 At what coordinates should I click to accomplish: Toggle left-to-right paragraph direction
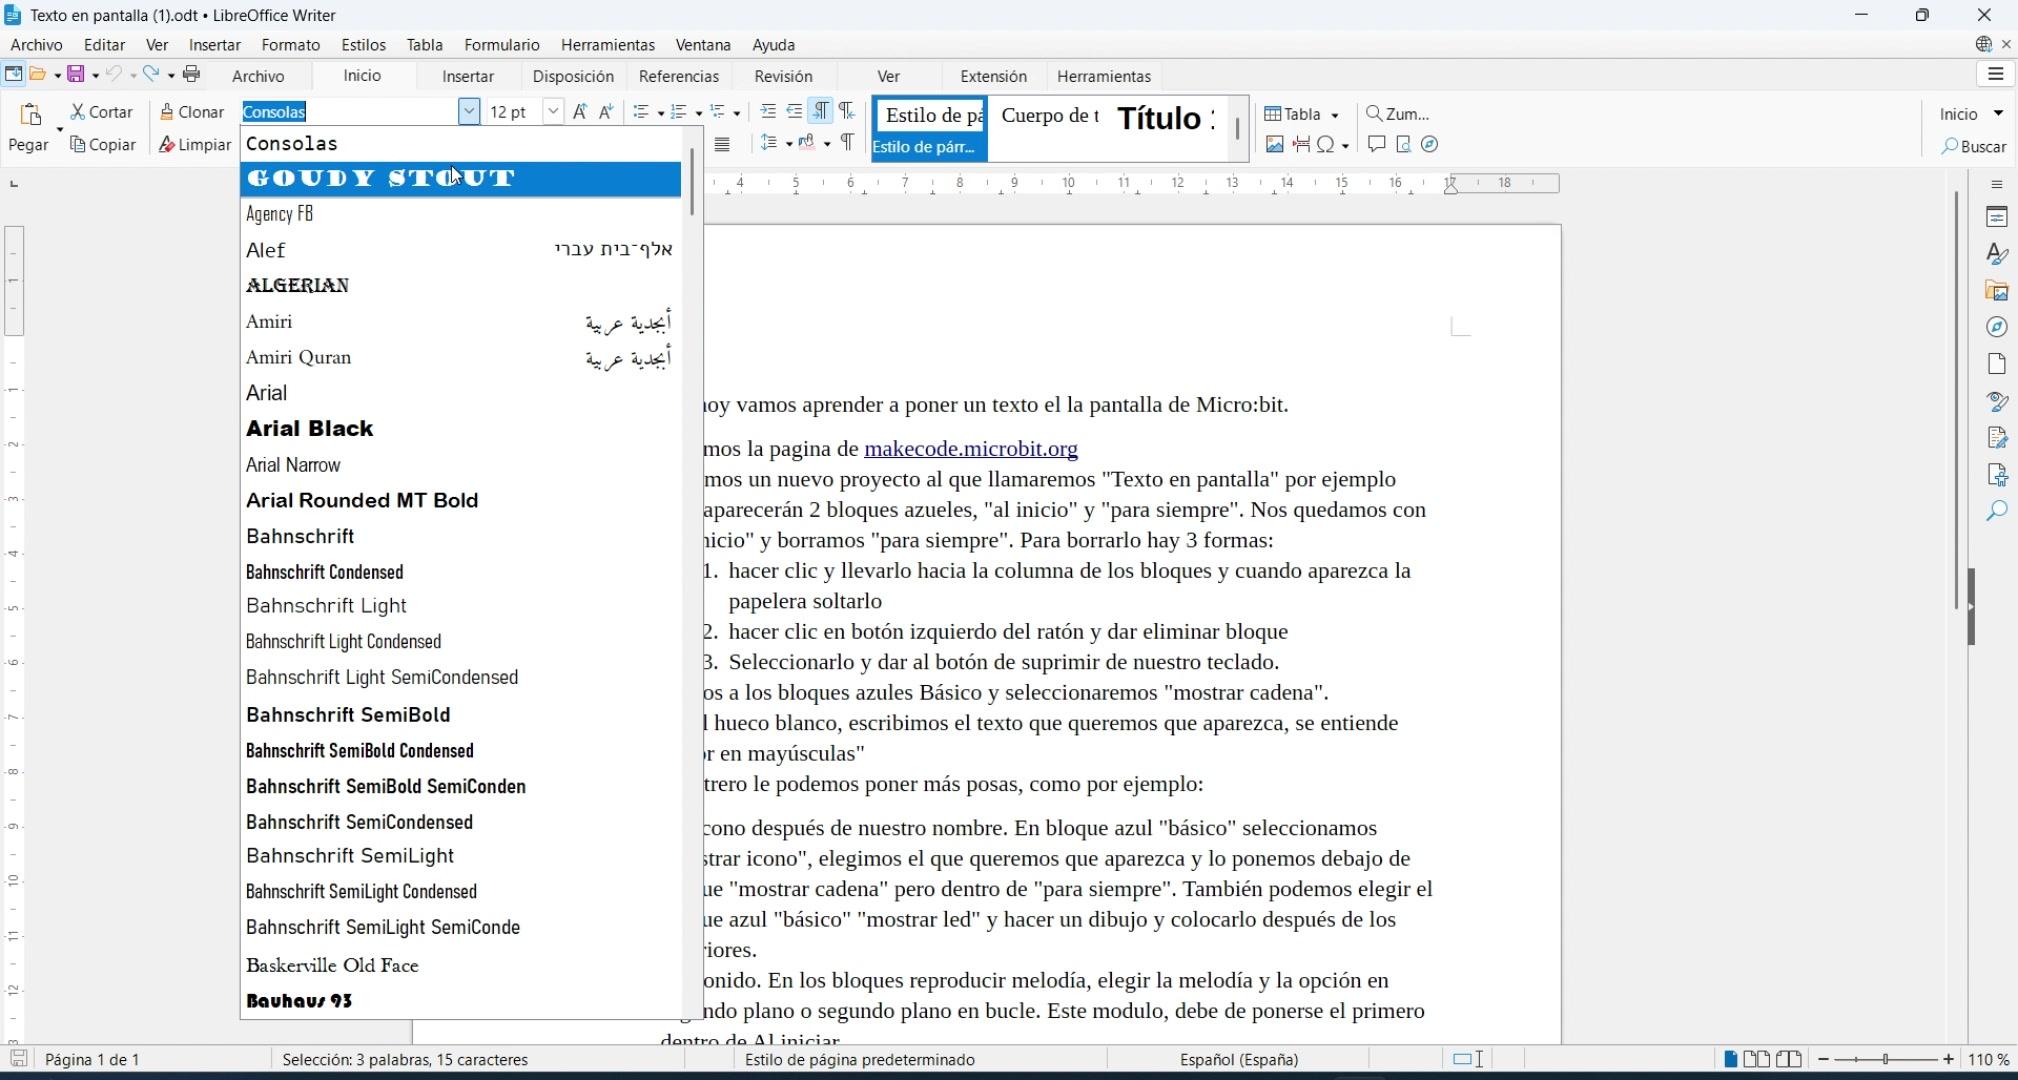tap(820, 111)
